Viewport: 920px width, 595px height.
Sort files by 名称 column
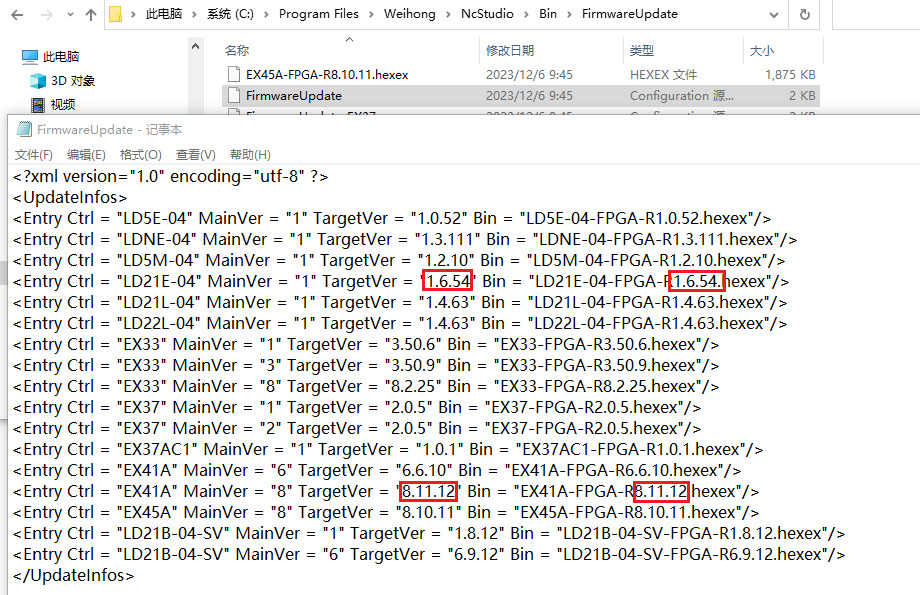click(237, 50)
